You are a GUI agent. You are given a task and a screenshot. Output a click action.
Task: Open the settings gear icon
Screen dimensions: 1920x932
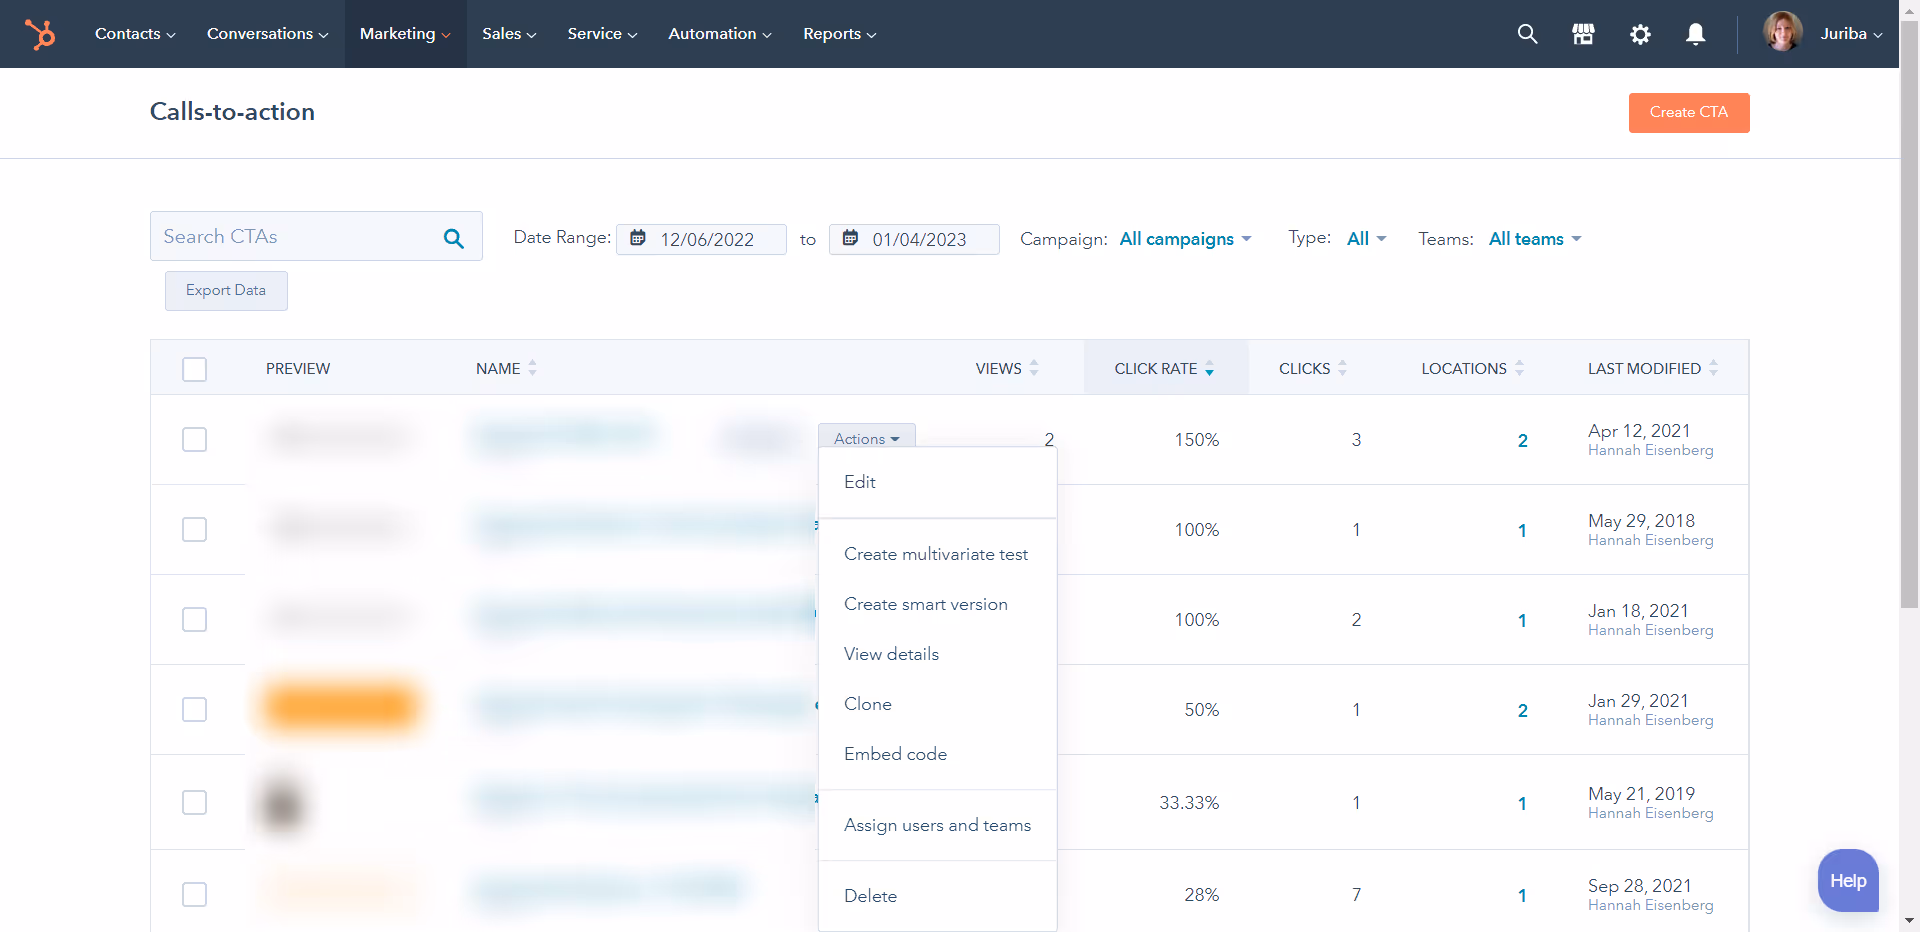tap(1640, 34)
